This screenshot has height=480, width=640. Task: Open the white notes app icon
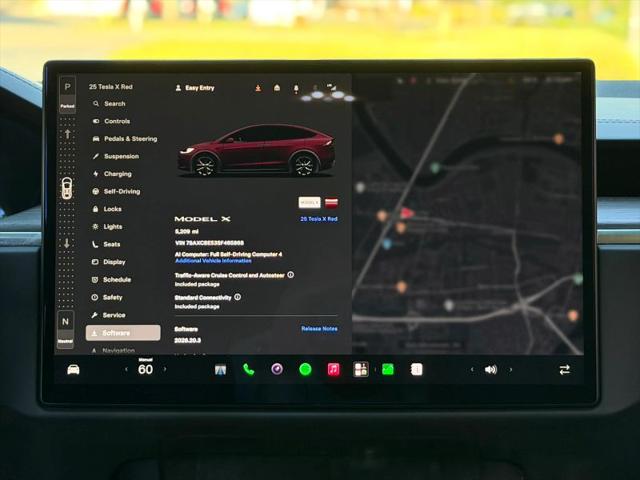pyautogui.click(x=416, y=370)
